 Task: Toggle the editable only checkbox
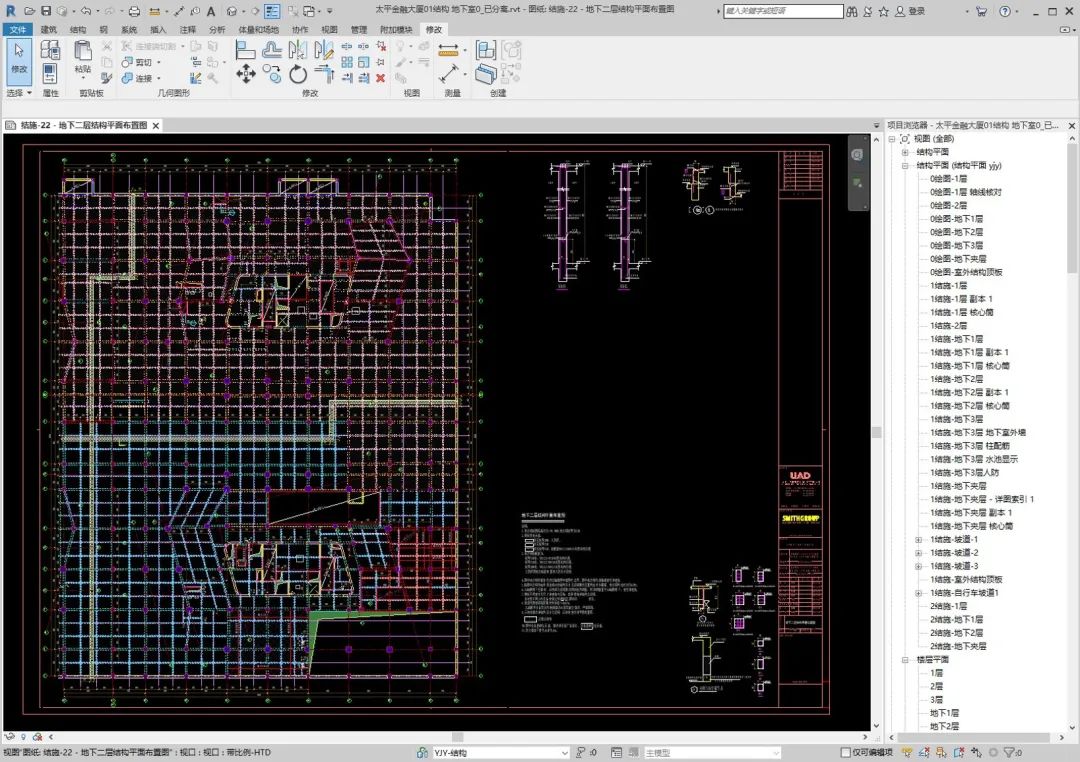click(x=846, y=752)
